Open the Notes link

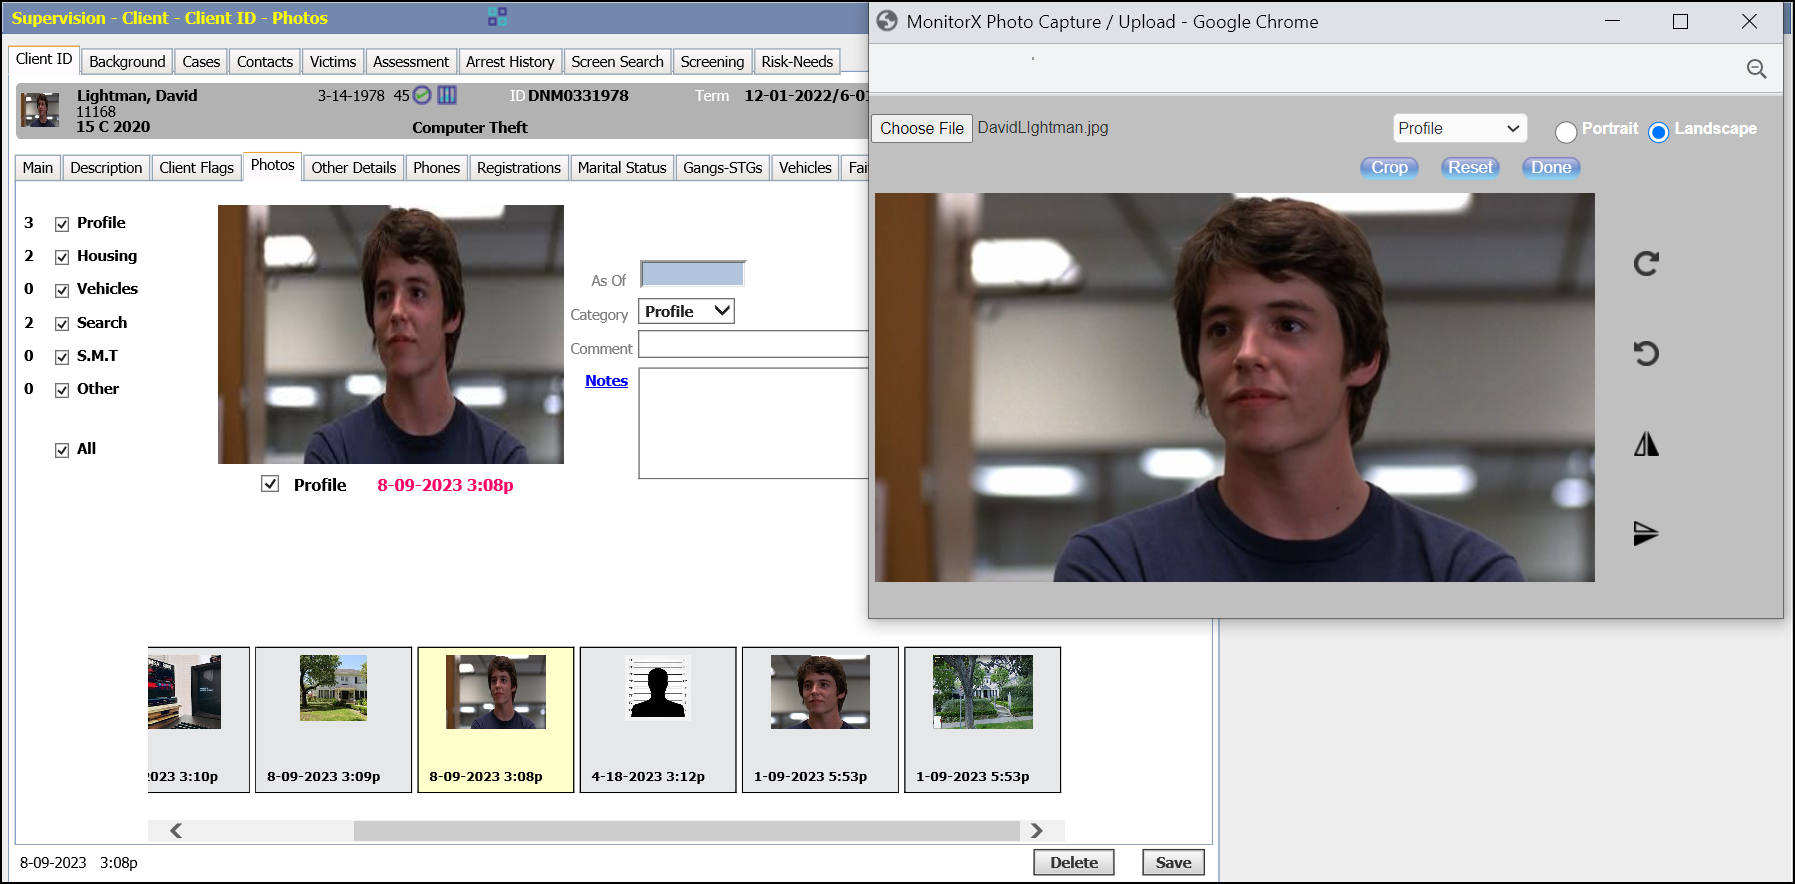[606, 380]
